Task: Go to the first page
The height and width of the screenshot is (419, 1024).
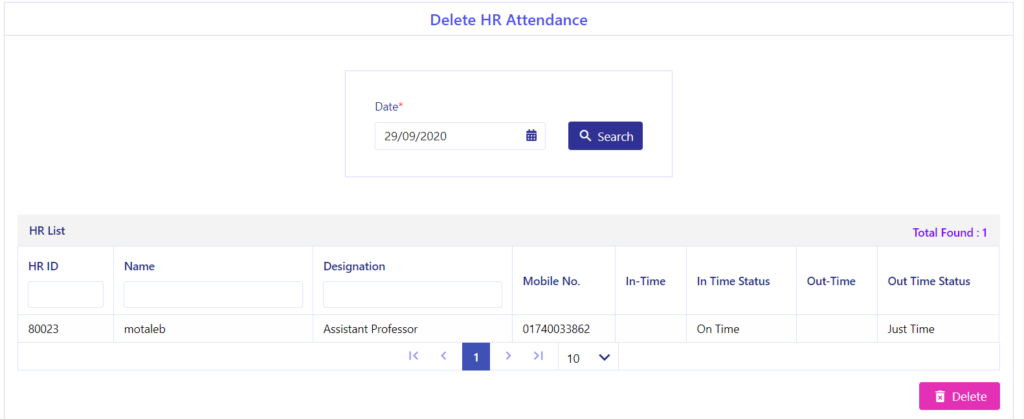Action: pos(413,356)
